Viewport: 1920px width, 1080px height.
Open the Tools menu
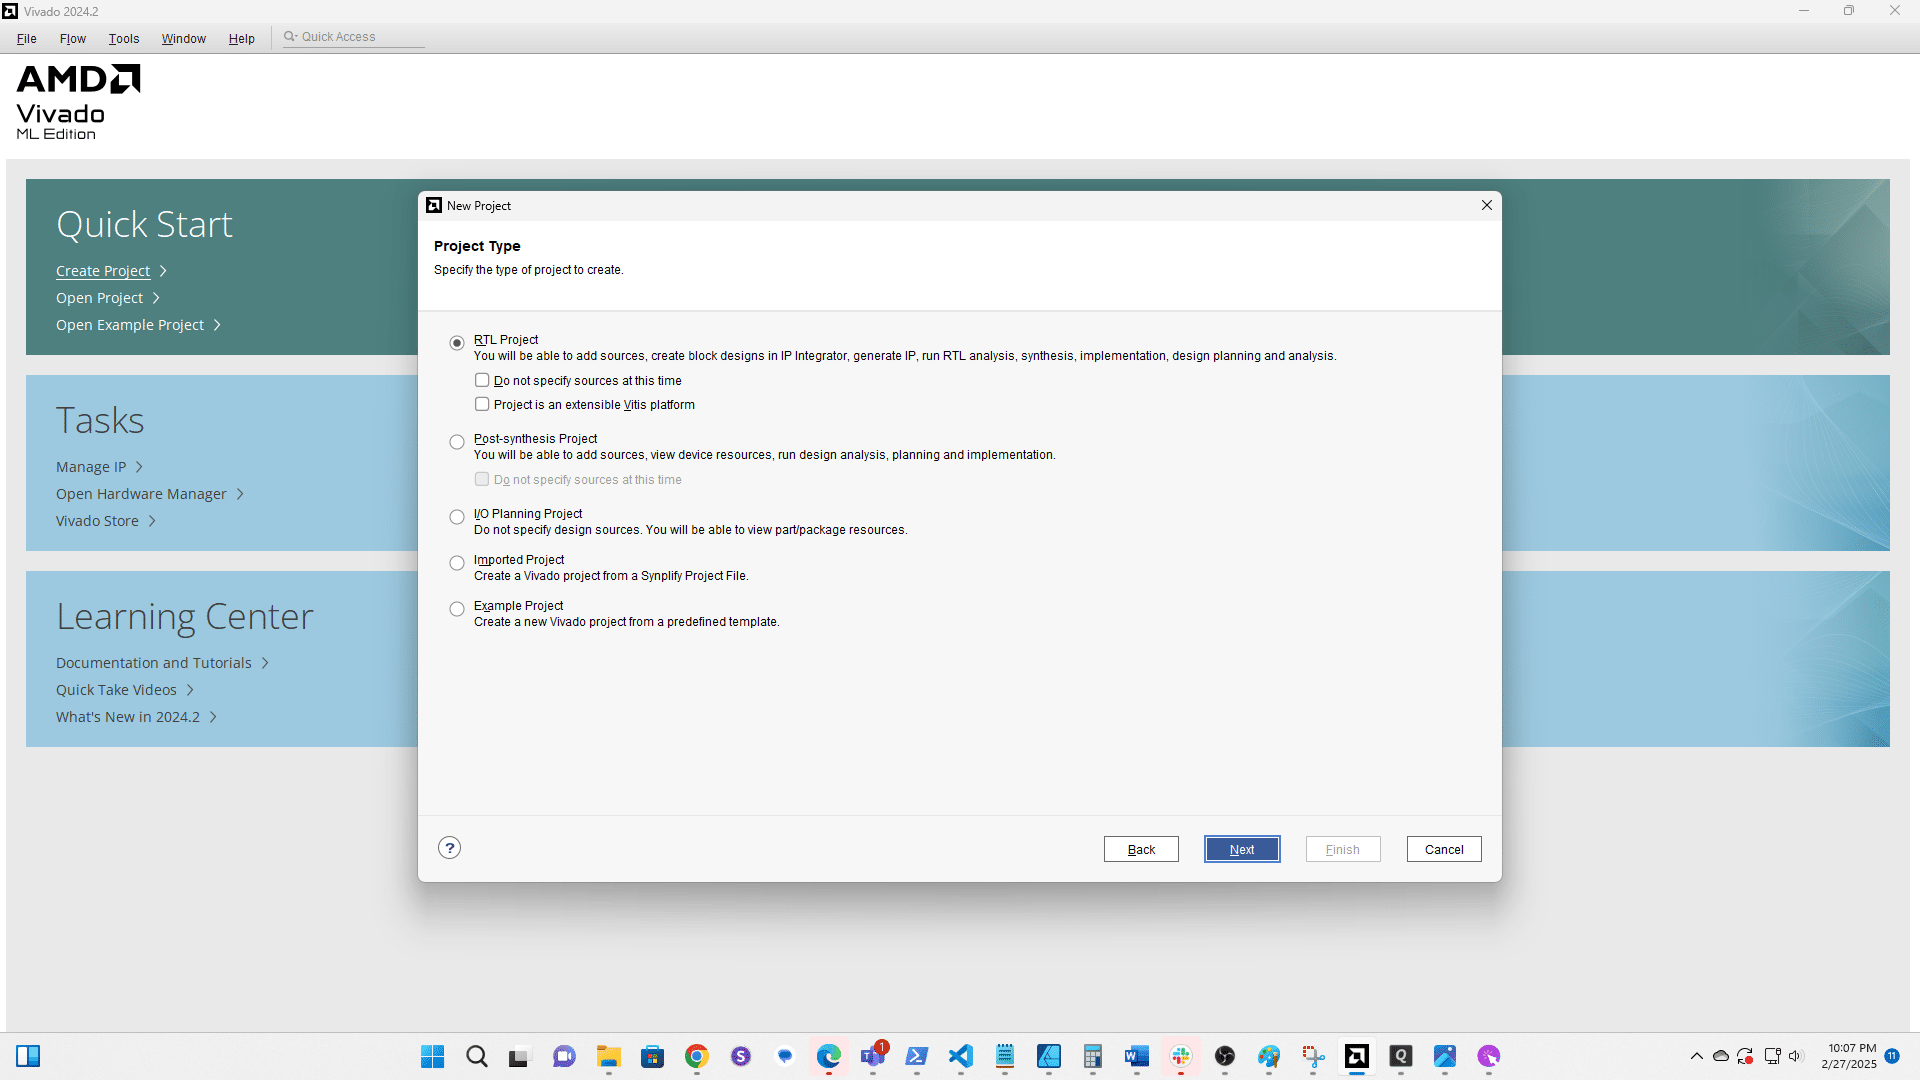pyautogui.click(x=124, y=39)
